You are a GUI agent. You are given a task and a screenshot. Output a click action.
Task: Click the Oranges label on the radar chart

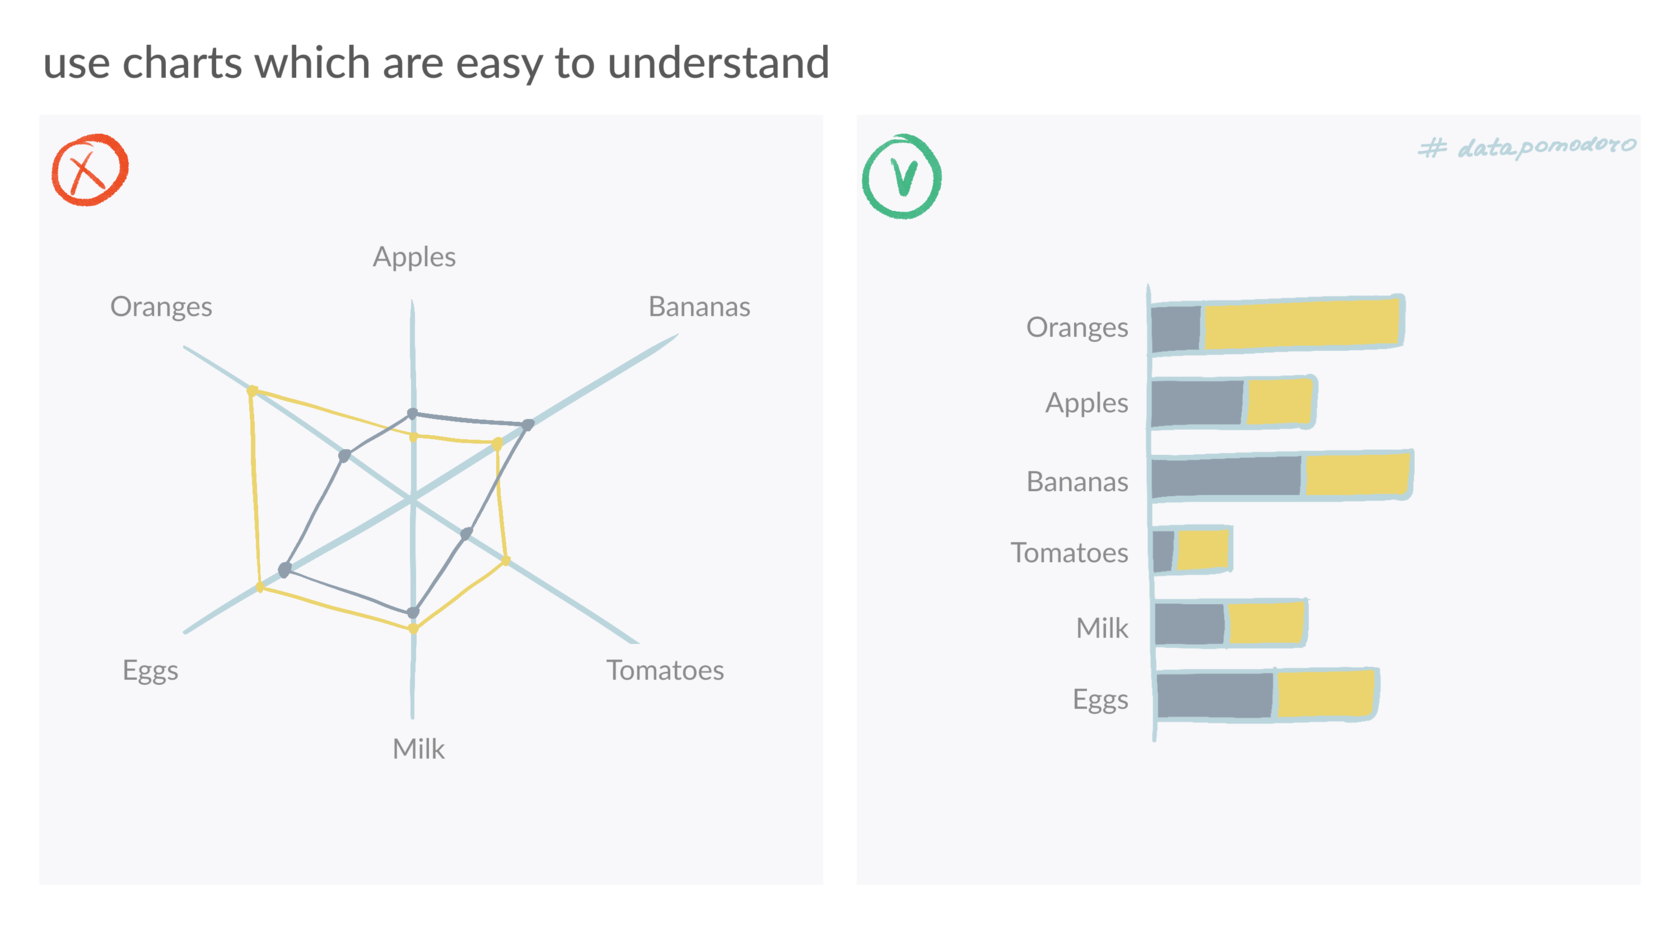[161, 307]
